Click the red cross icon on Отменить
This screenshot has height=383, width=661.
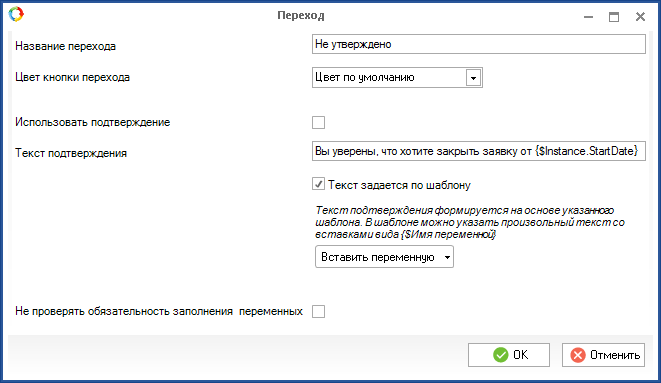pyautogui.click(x=578, y=355)
